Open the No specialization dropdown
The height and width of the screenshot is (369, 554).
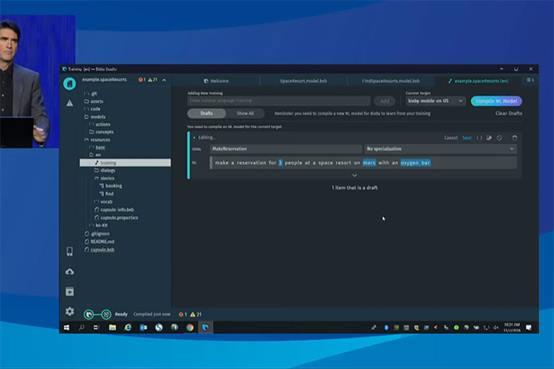click(441, 149)
